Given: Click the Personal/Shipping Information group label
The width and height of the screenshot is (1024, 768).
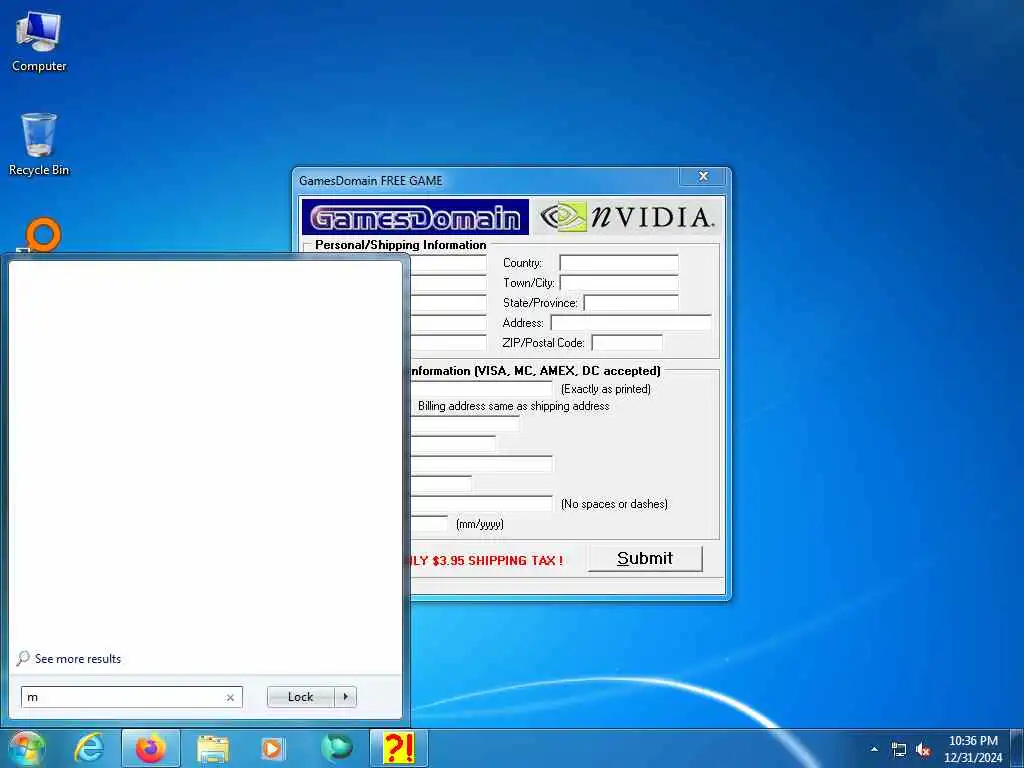Looking at the screenshot, I should (400, 245).
